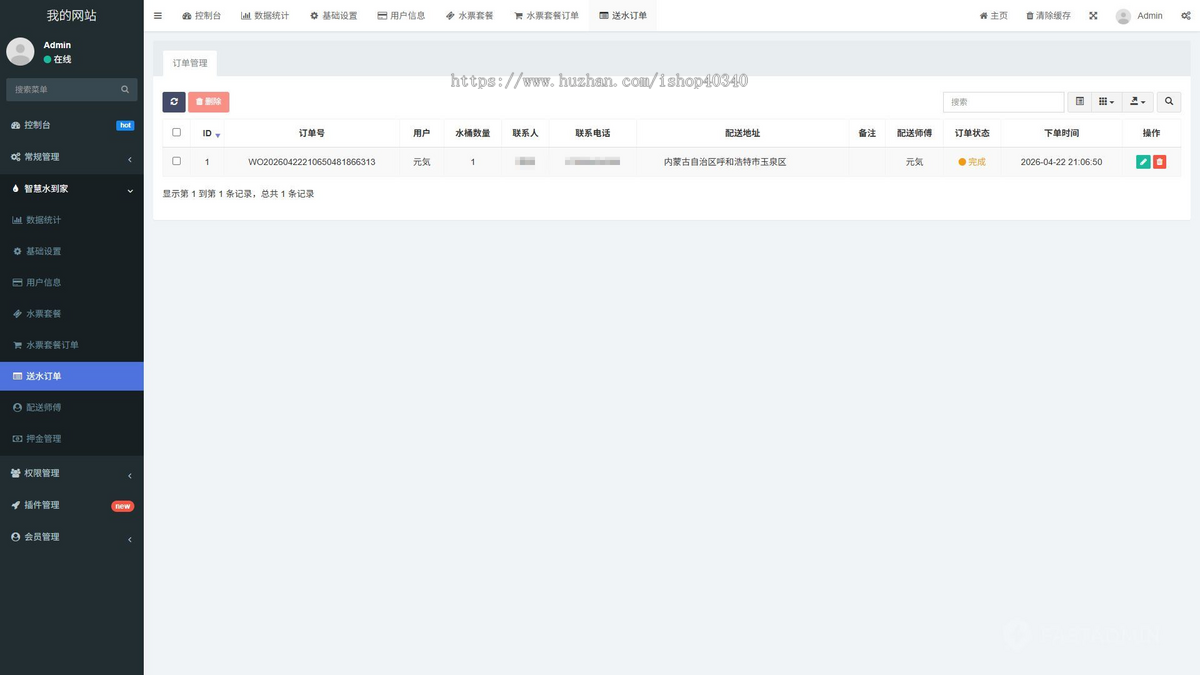Open 插件管理 in the sidebar
The height and width of the screenshot is (675, 1200).
tap(72, 505)
